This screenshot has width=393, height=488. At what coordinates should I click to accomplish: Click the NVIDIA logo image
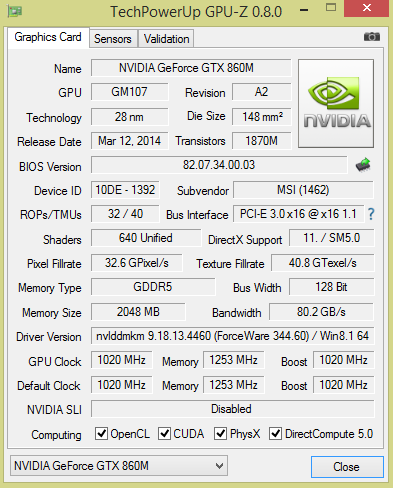pyautogui.click(x=336, y=103)
